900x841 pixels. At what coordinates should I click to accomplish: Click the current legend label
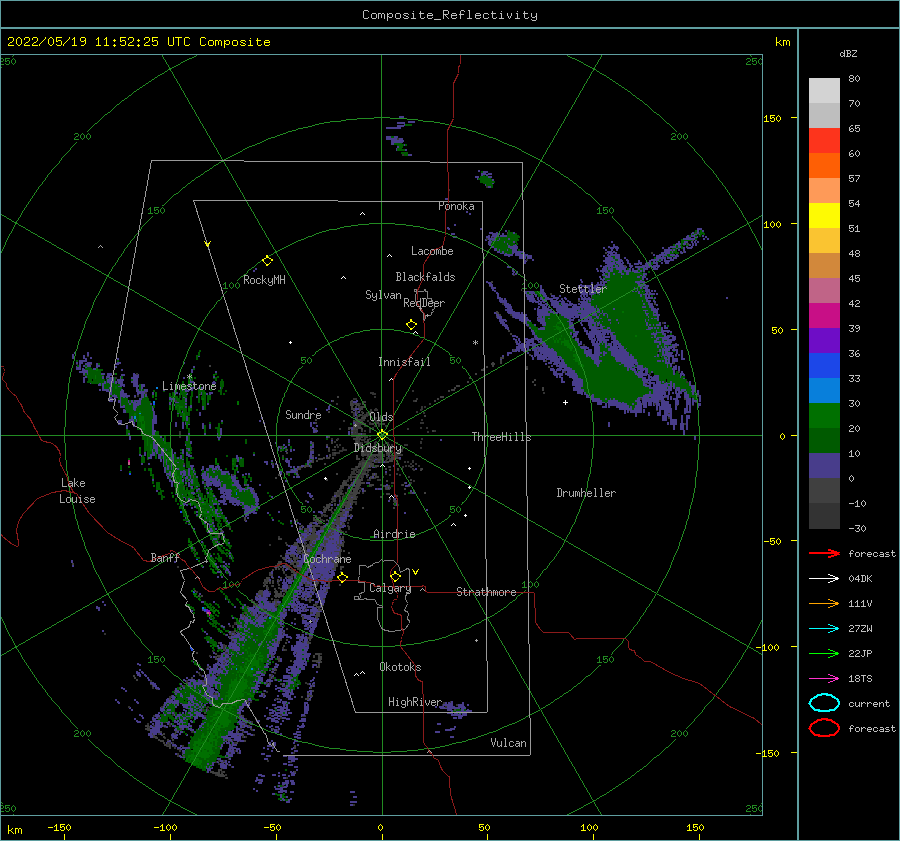coord(869,704)
